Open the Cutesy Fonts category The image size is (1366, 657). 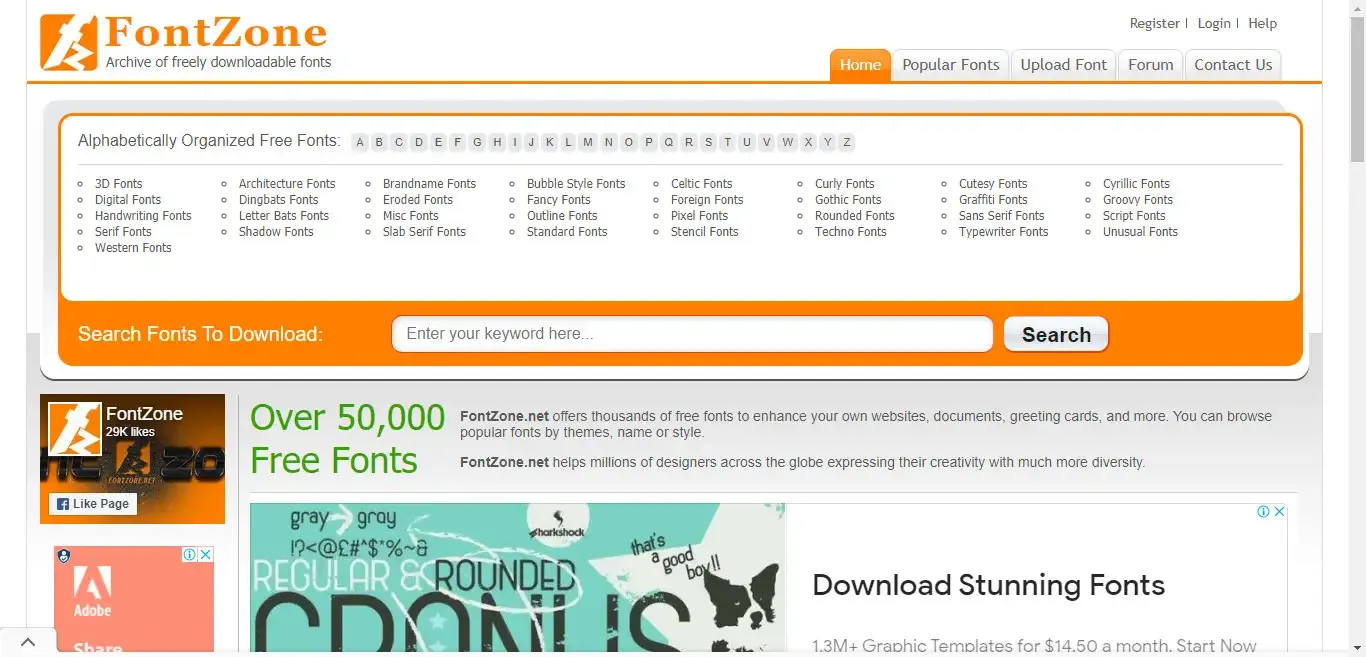click(x=993, y=184)
